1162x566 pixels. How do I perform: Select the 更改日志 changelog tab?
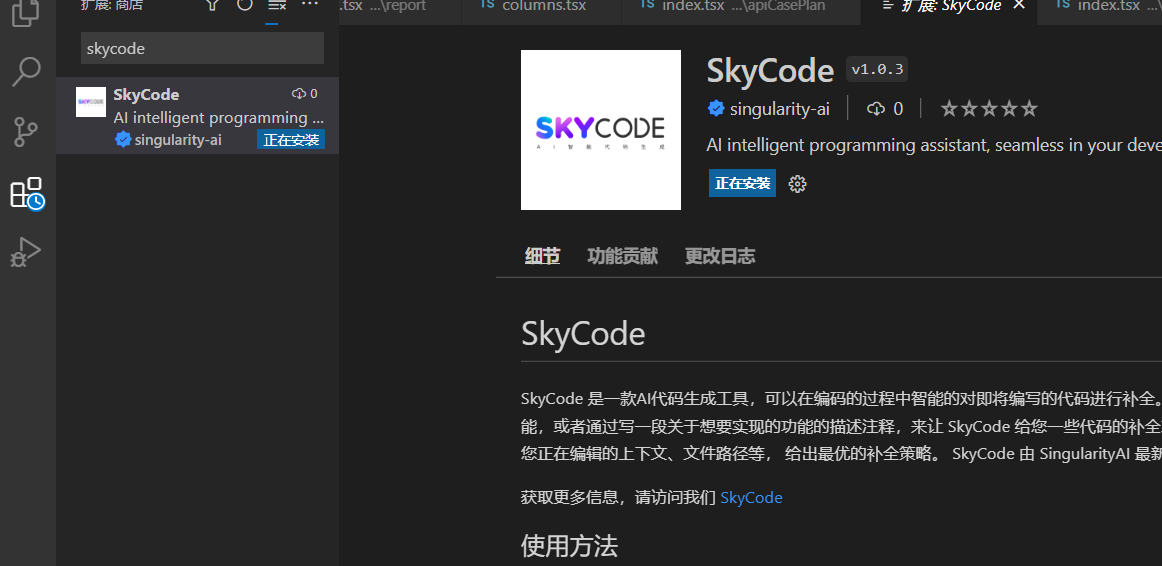pyautogui.click(x=720, y=256)
